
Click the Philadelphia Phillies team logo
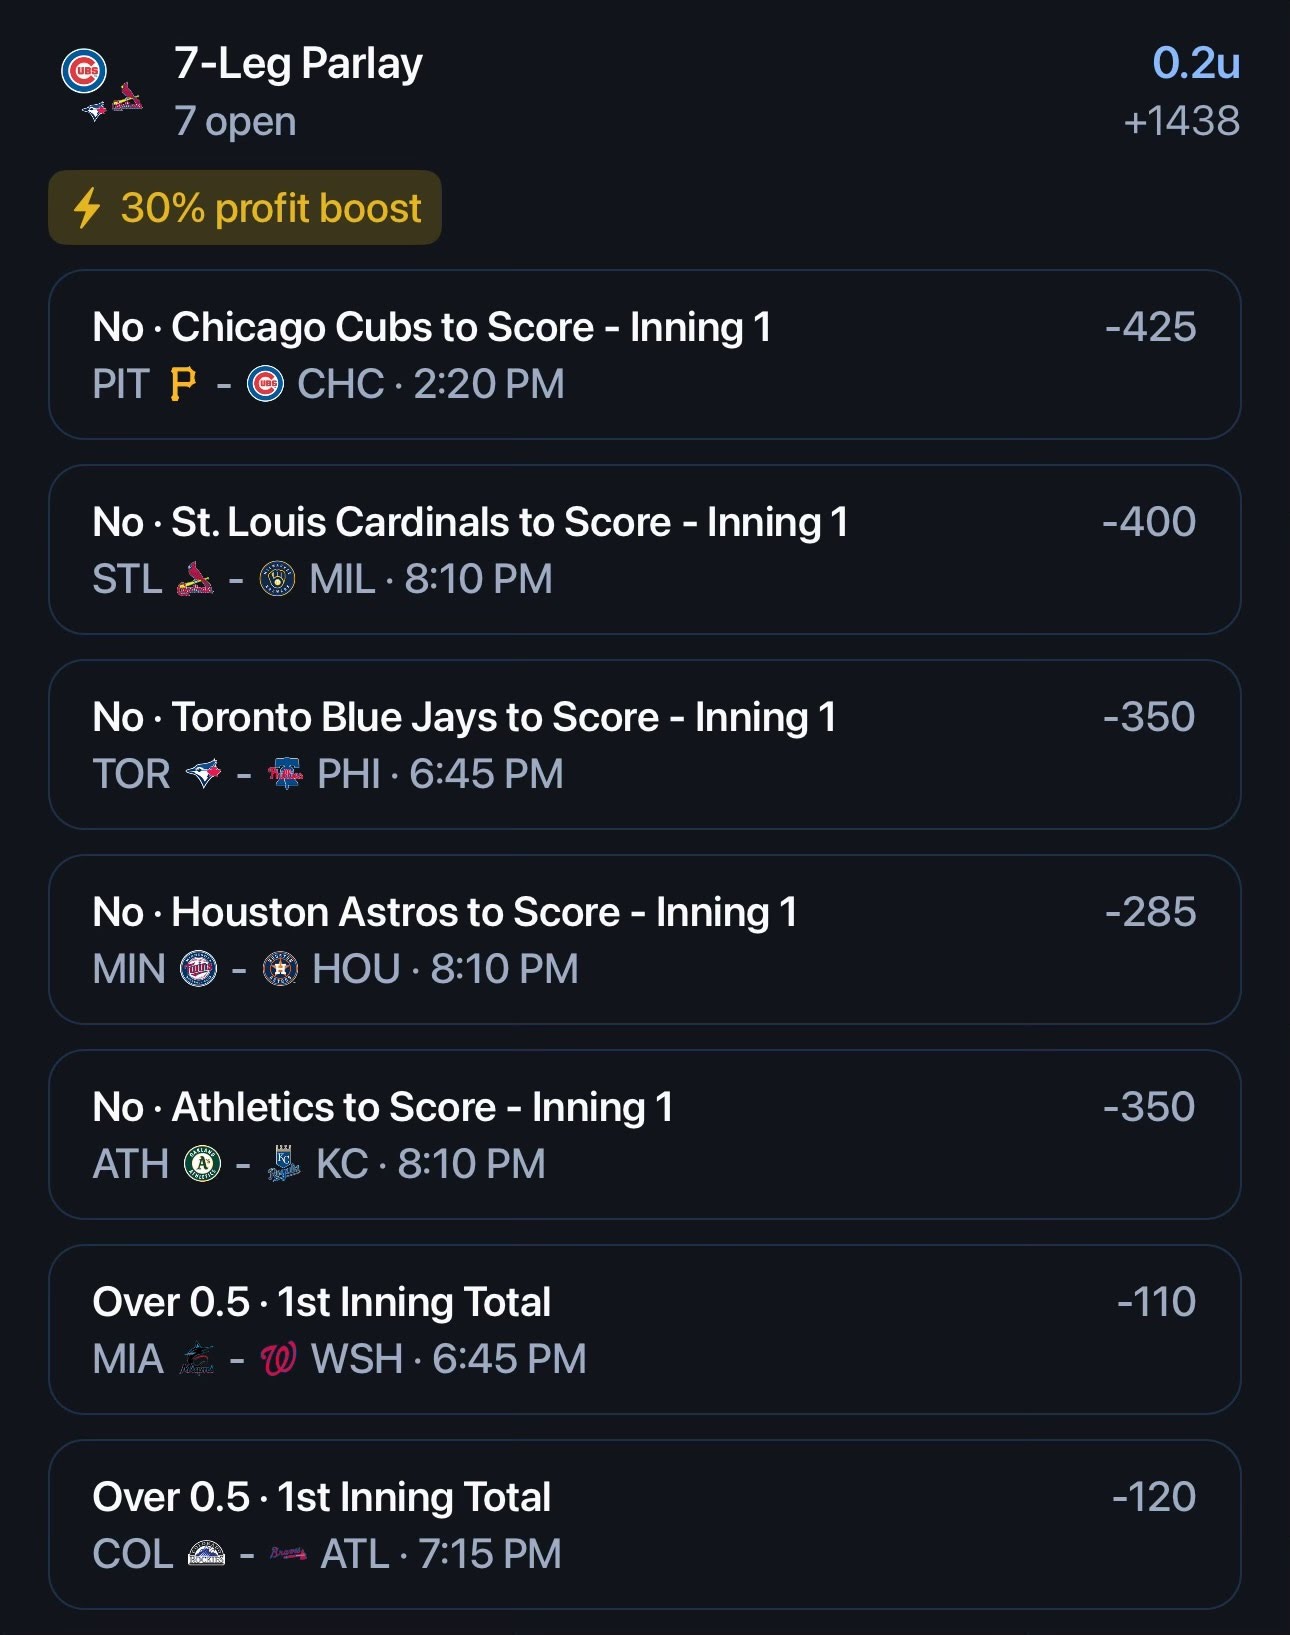click(x=286, y=773)
